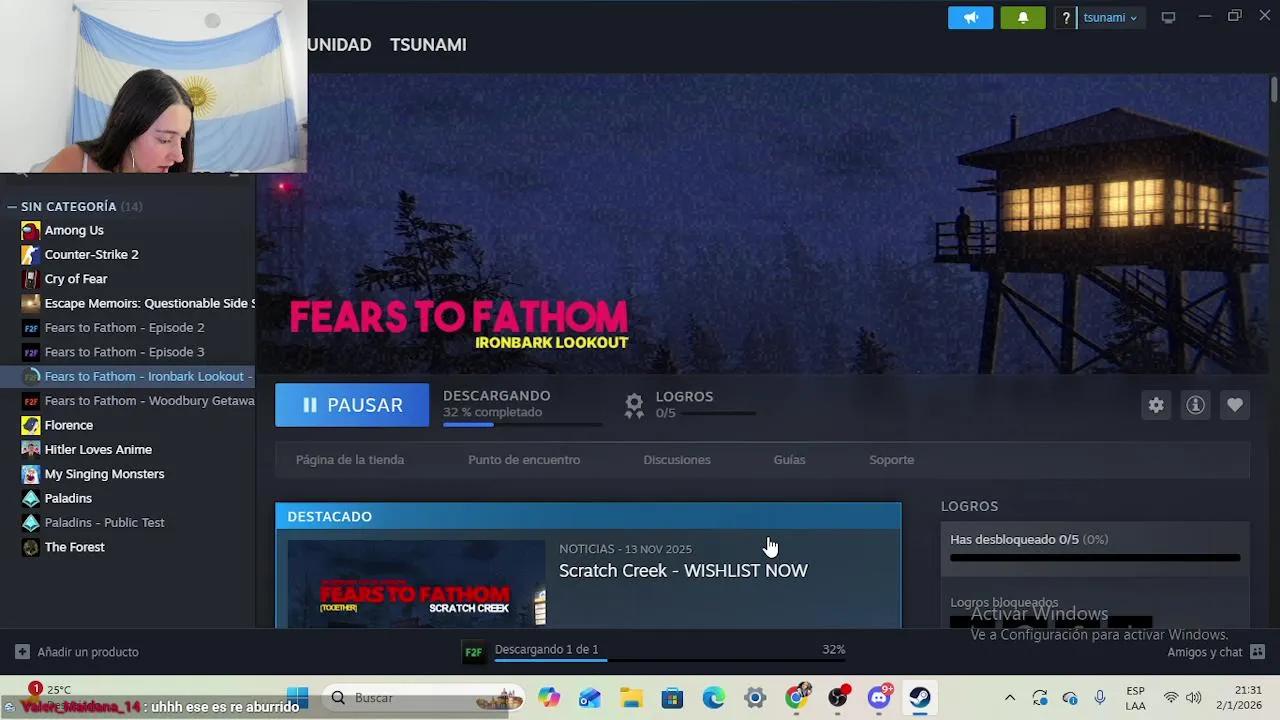This screenshot has width=1280, height=720.
Task: Click the Florence game icon
Action: point(31,425)
